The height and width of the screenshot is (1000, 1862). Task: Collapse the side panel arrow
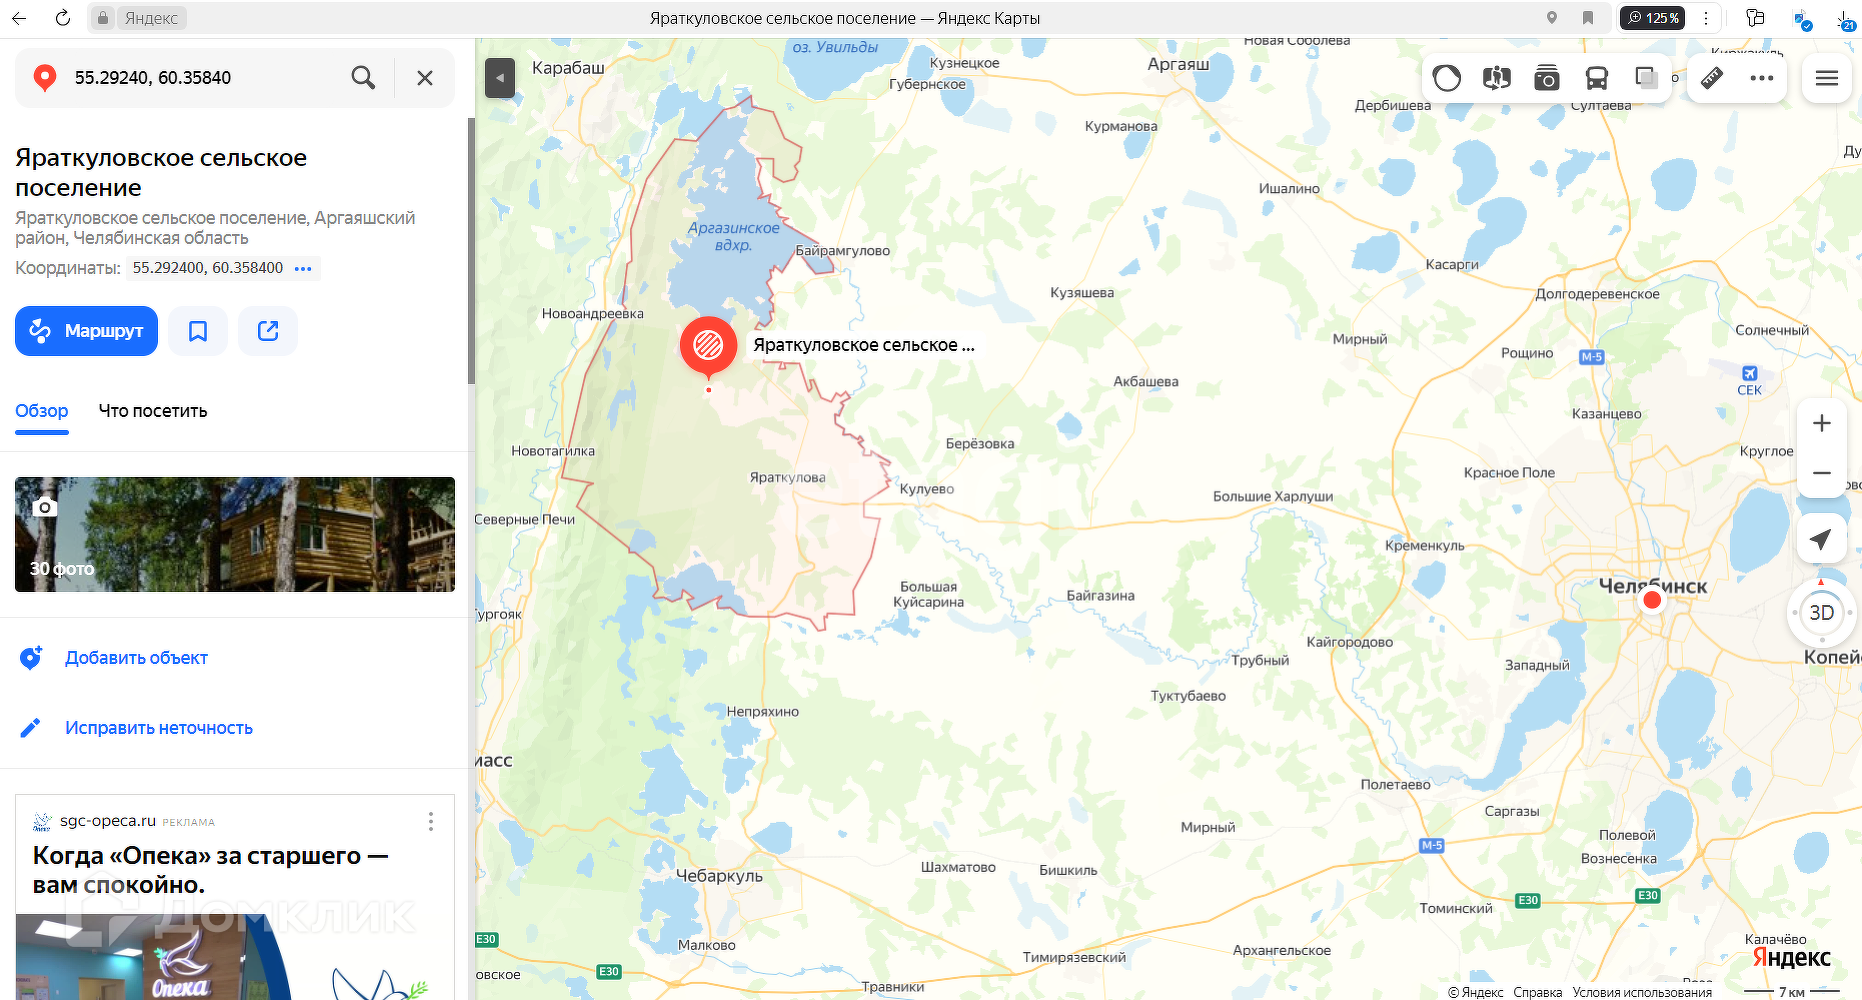500,78
